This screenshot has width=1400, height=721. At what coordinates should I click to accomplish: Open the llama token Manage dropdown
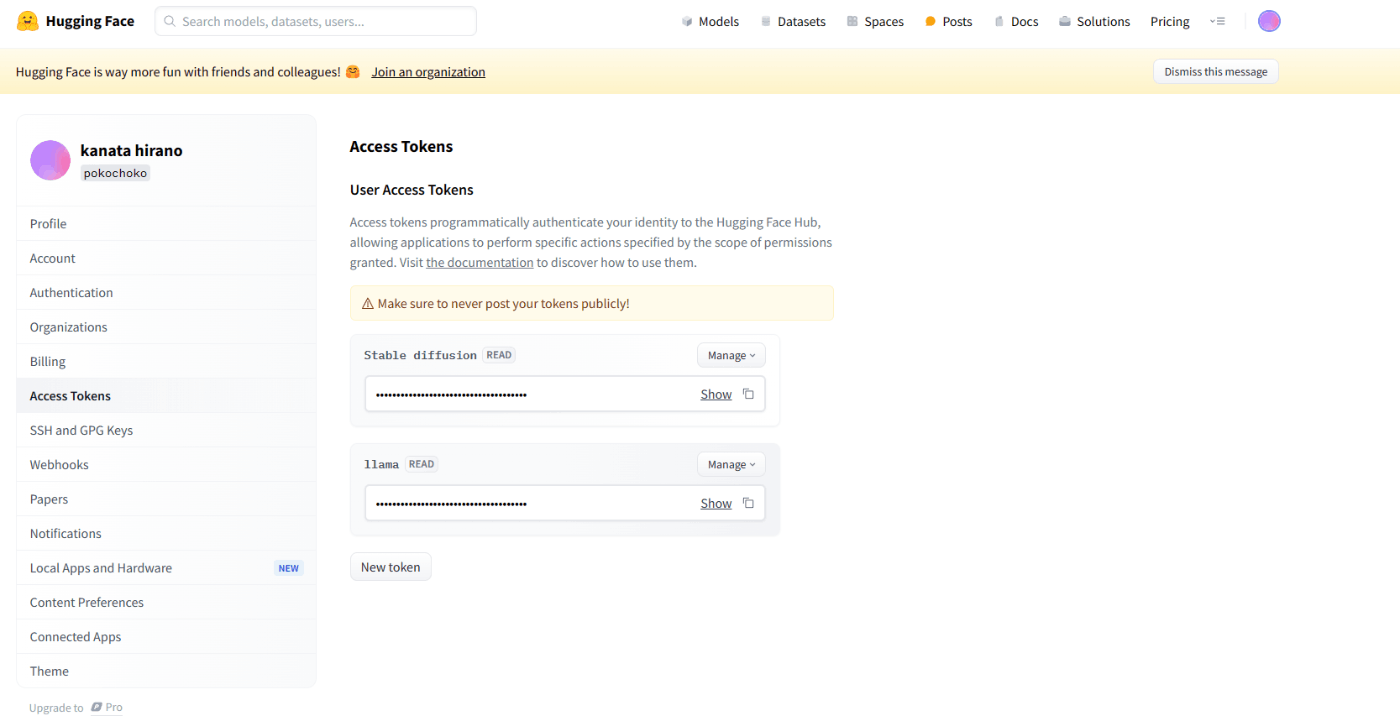731,464
